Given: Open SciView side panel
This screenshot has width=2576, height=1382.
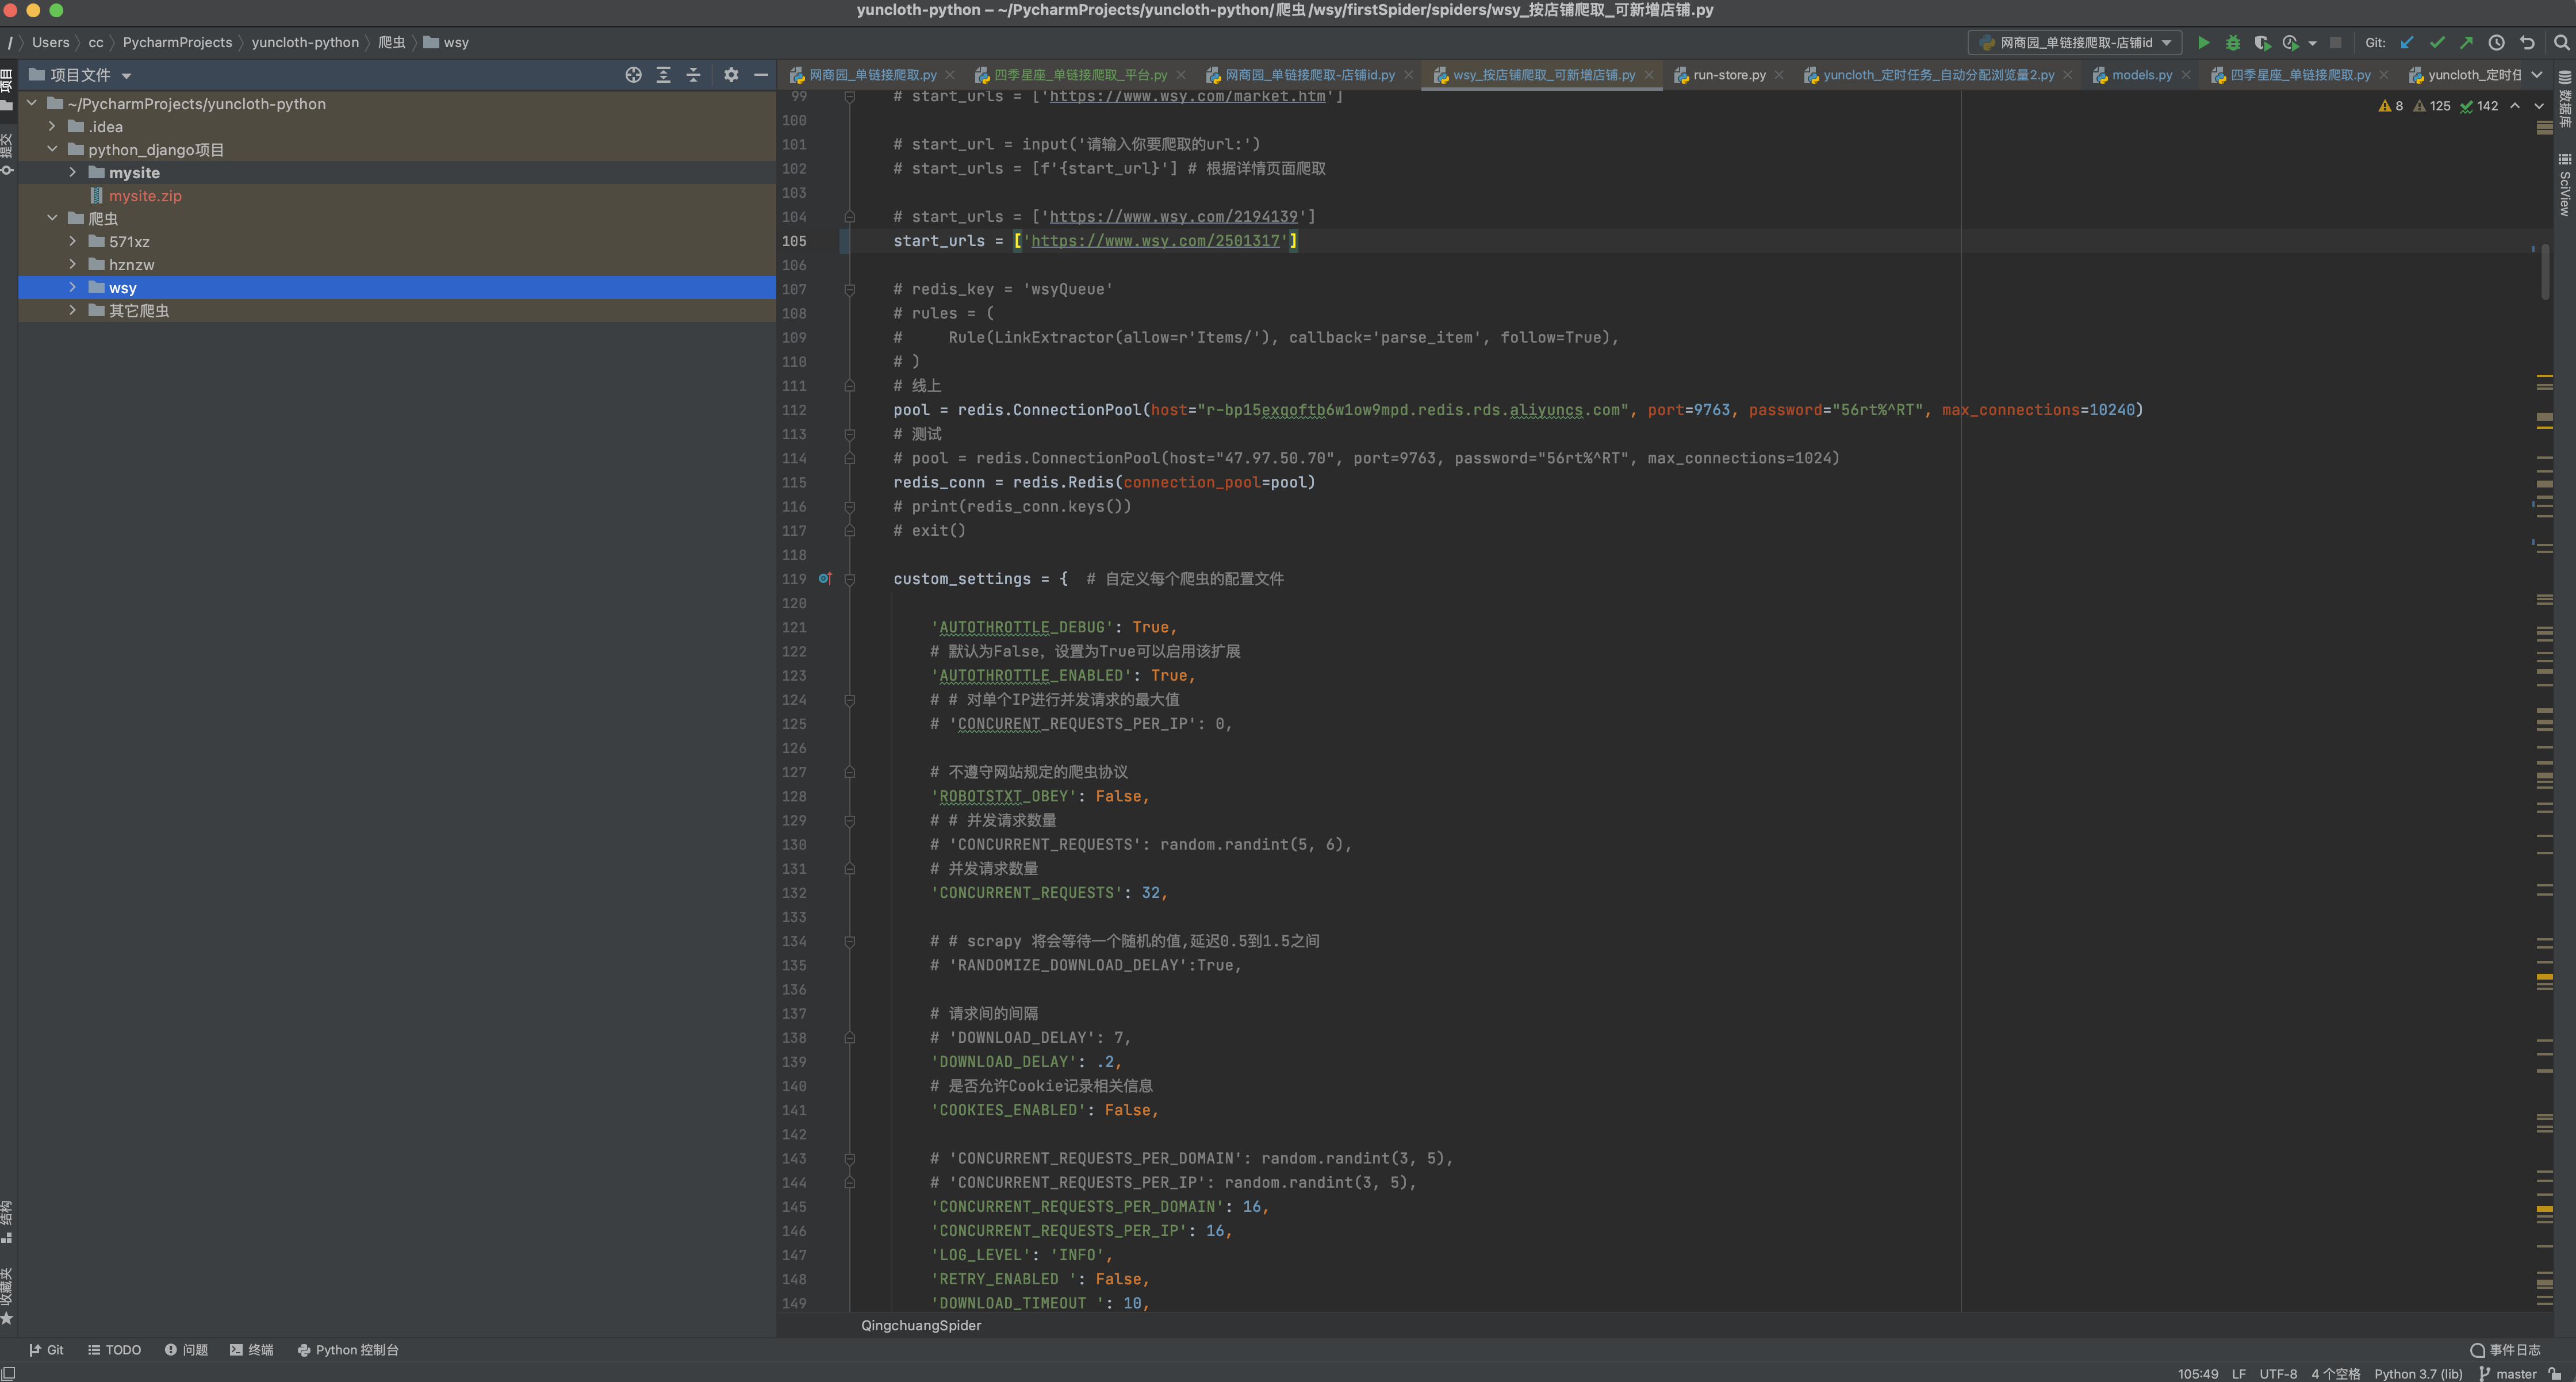Looking at the screenshot, I should (x=2565, y=185).
